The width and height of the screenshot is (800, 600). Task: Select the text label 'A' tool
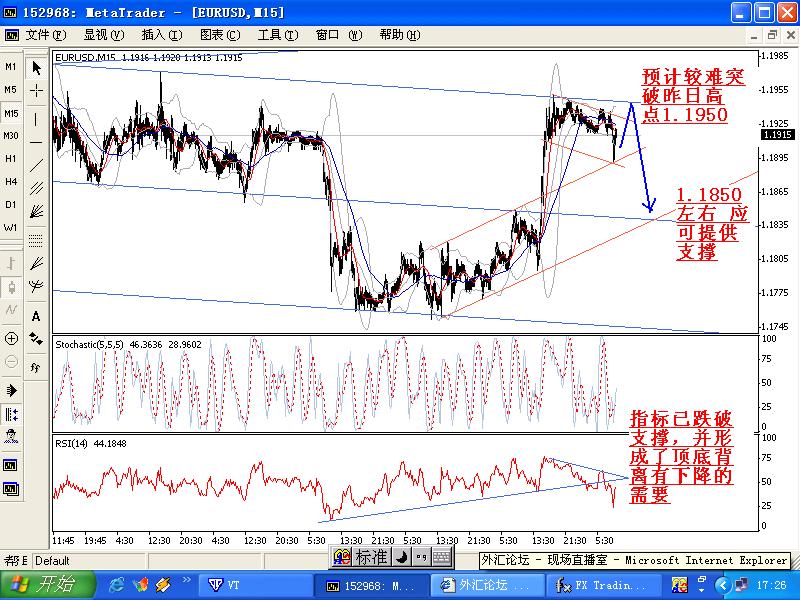tap(36, 316)
